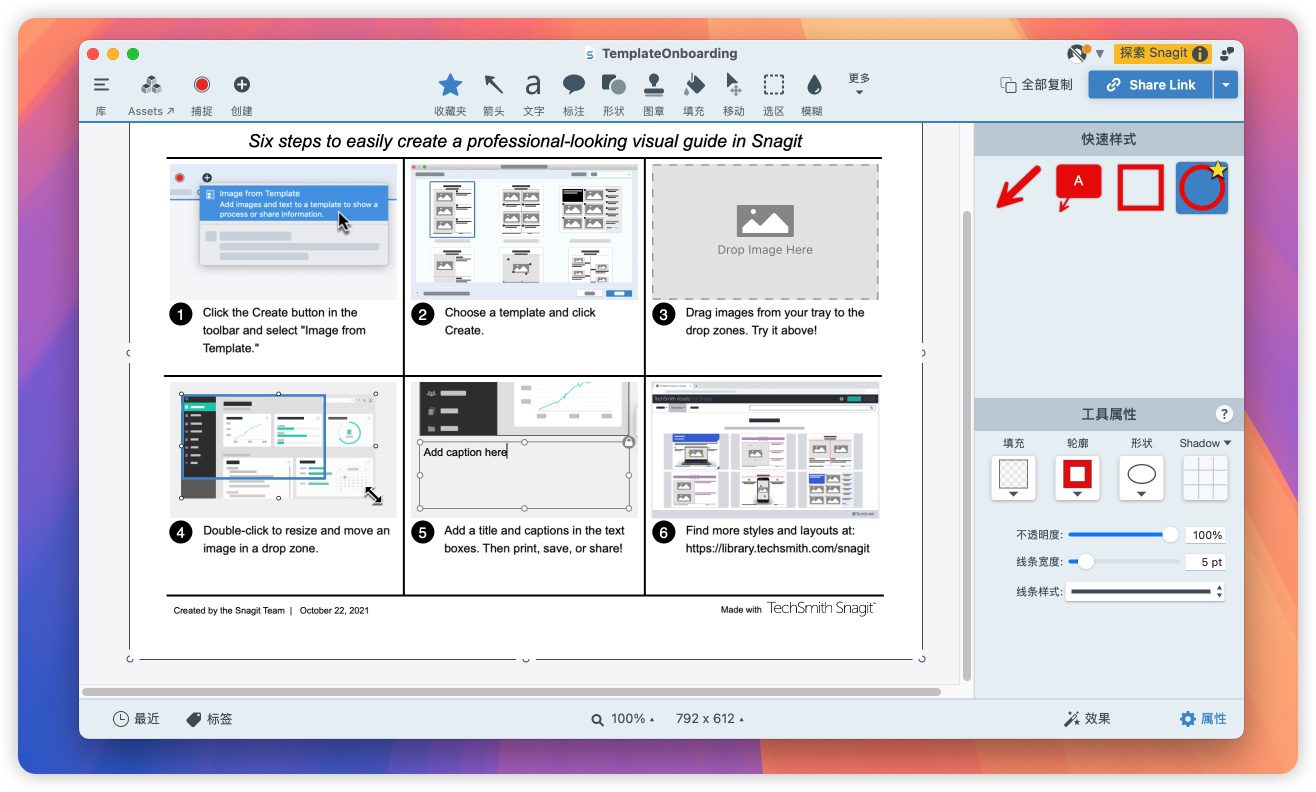
Task: Apply the red circle favorite quick style
Action: pos(1202,188)
